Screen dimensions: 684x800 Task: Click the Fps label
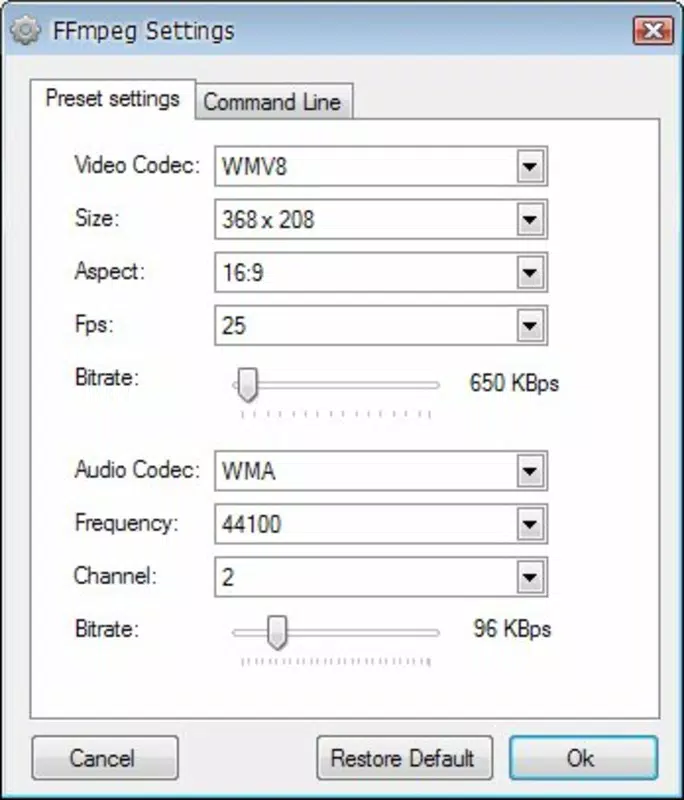pos(94,324)
